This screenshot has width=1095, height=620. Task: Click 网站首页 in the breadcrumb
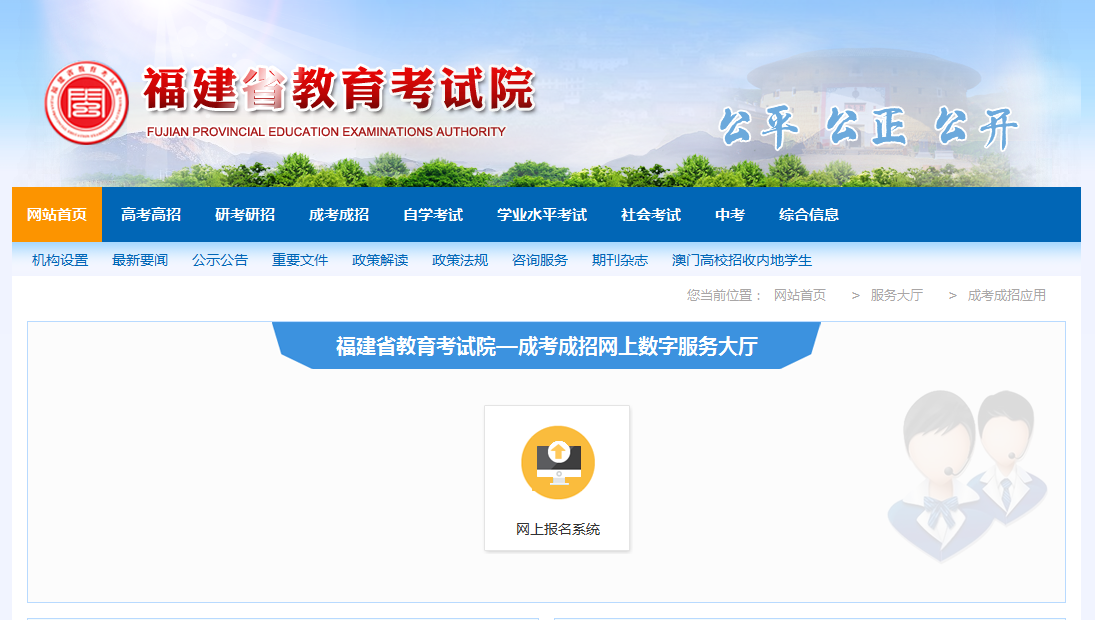click(x=800, y=295)
